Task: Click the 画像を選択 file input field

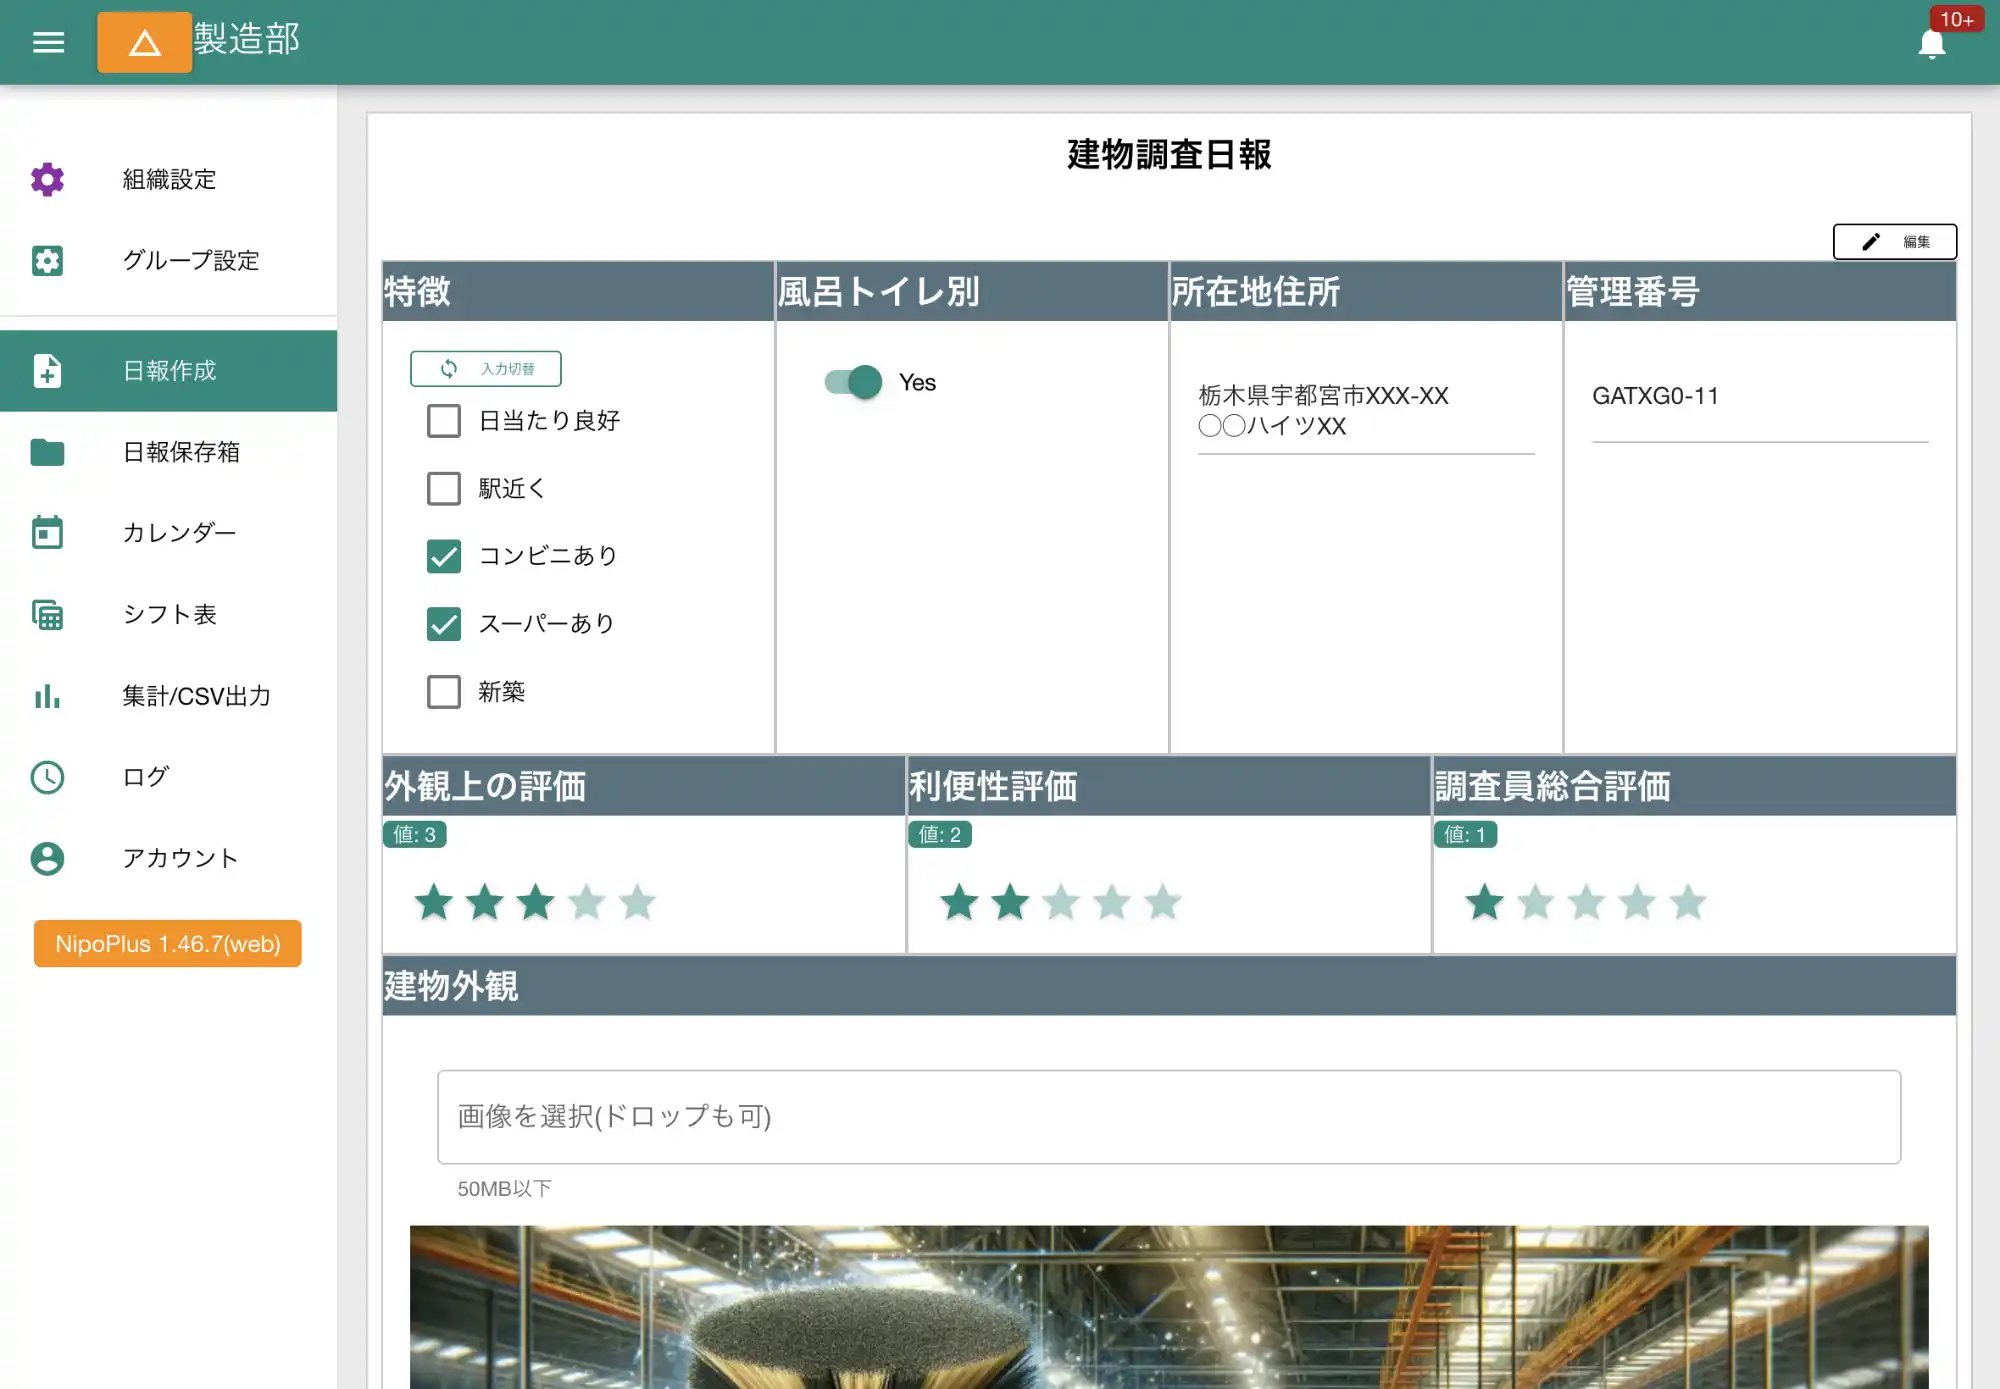Action: pos(1168,1116)
